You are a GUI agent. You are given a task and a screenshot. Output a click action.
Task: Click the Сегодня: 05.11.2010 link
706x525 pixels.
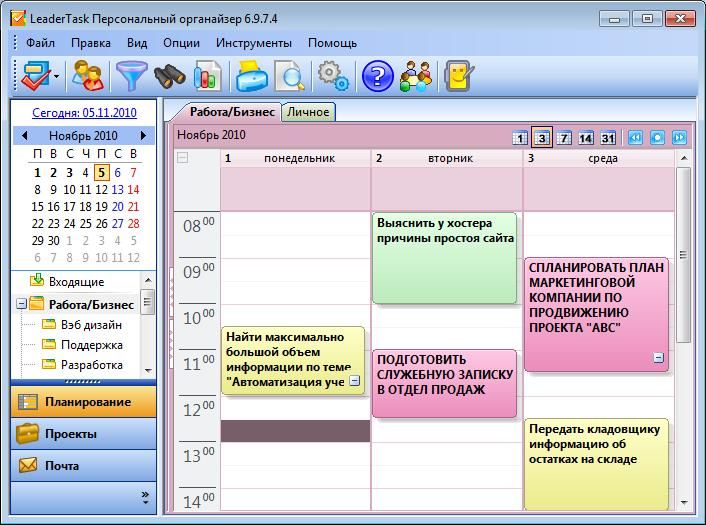click(x=84, y=113)
